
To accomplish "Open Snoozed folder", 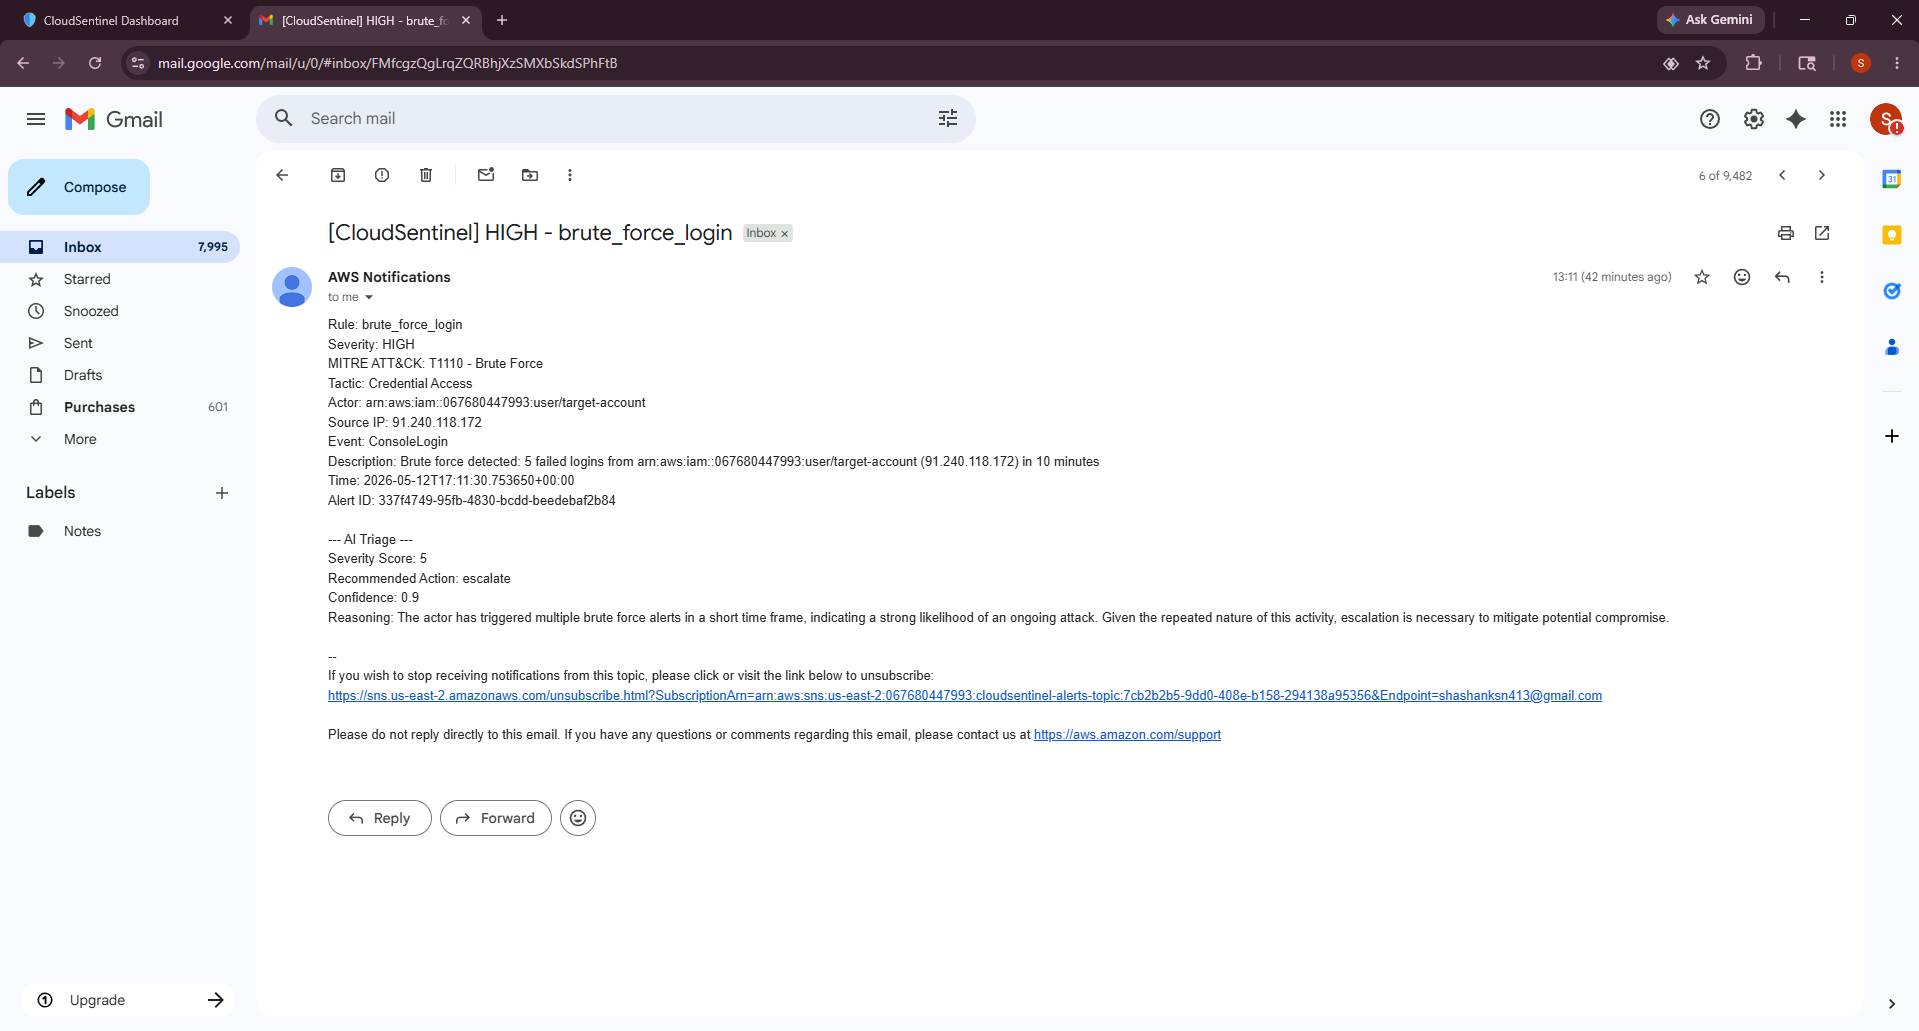I will point(120,311).
